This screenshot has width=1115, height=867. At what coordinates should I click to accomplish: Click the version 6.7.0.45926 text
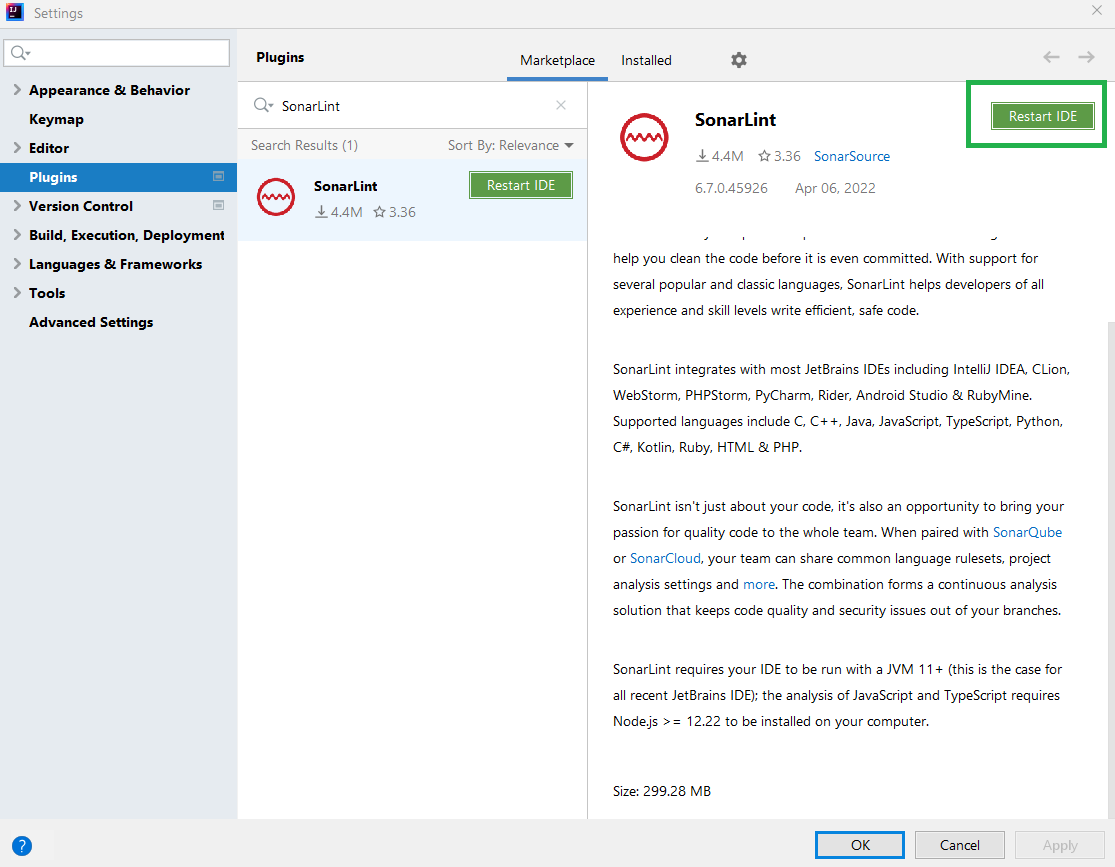731,188
